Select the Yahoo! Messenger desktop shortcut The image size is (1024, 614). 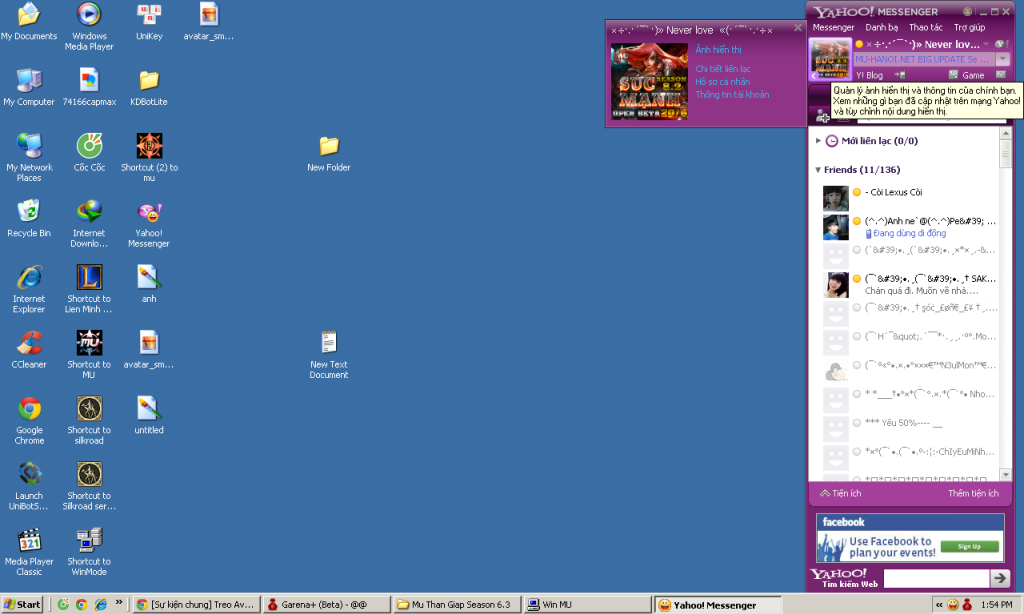click(x=149, y=224)
